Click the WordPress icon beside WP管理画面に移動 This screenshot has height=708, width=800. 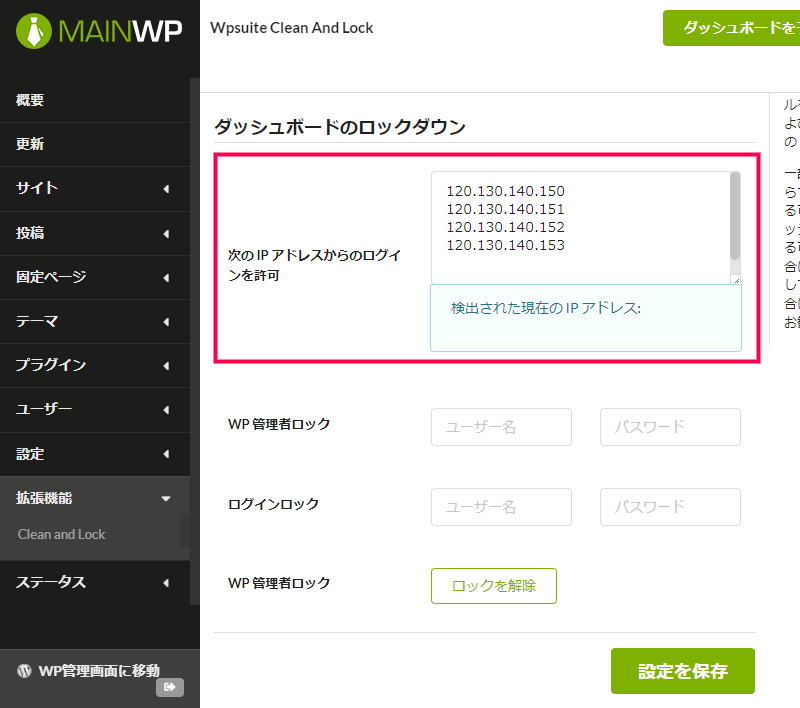click(24, 671)
